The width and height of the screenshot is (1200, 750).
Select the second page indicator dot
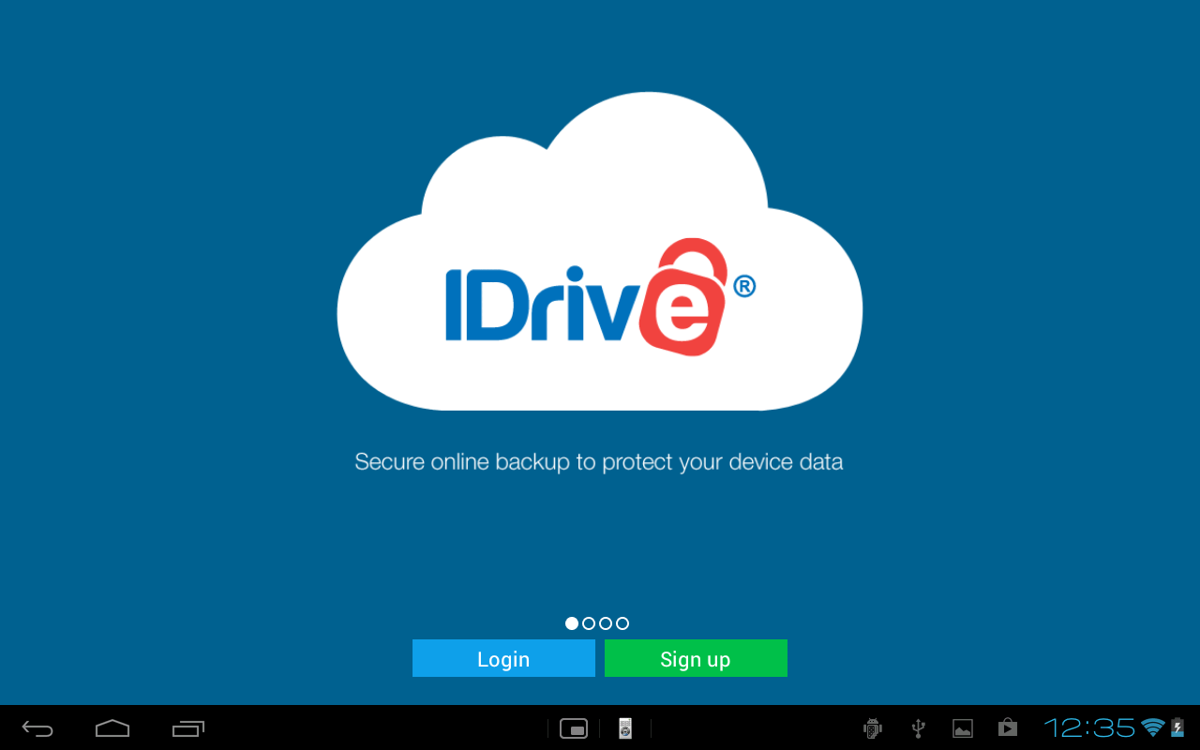589,623
